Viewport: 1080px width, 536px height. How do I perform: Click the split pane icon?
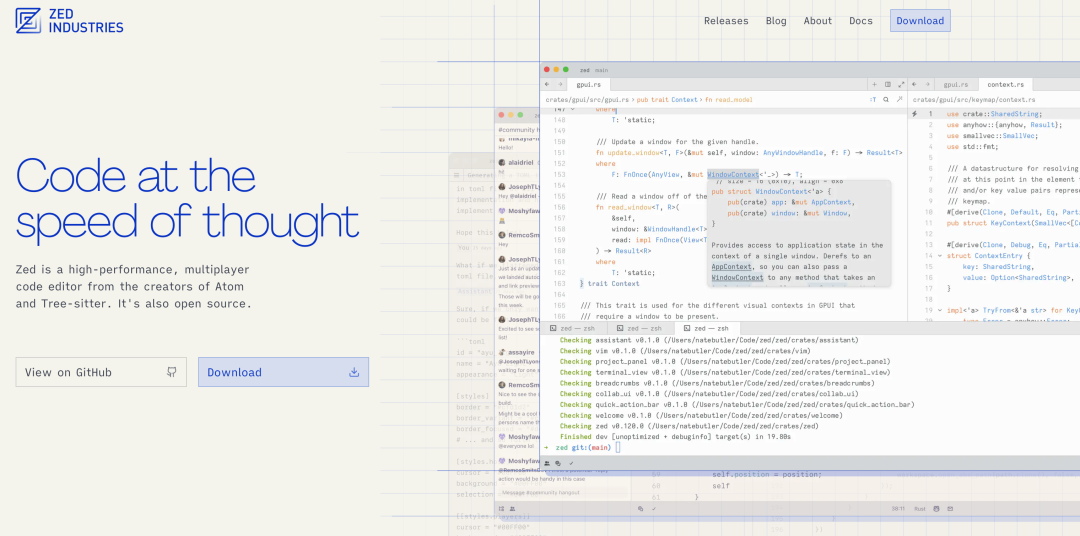coord(888,85)
